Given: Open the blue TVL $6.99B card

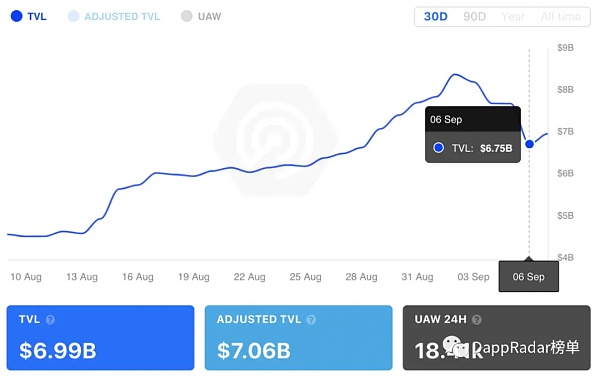Looking at the screenshot, I should pos(100,337).
